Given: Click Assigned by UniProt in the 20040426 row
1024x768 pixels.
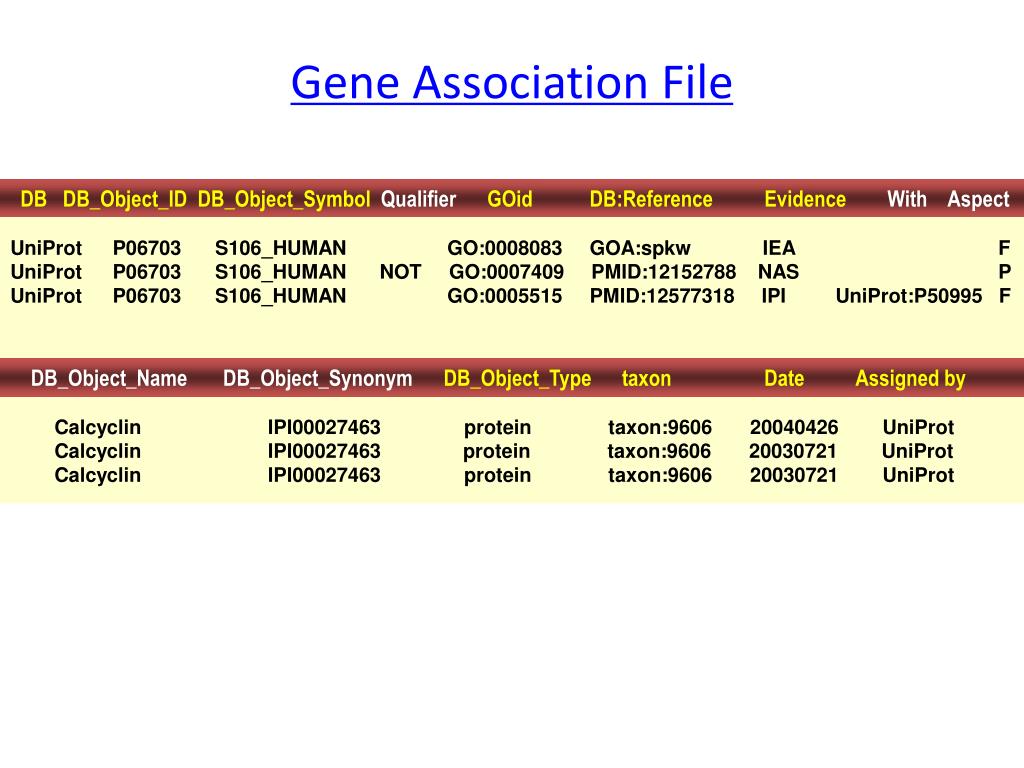Looking at the screenshot, I should (x=918, y=427).
